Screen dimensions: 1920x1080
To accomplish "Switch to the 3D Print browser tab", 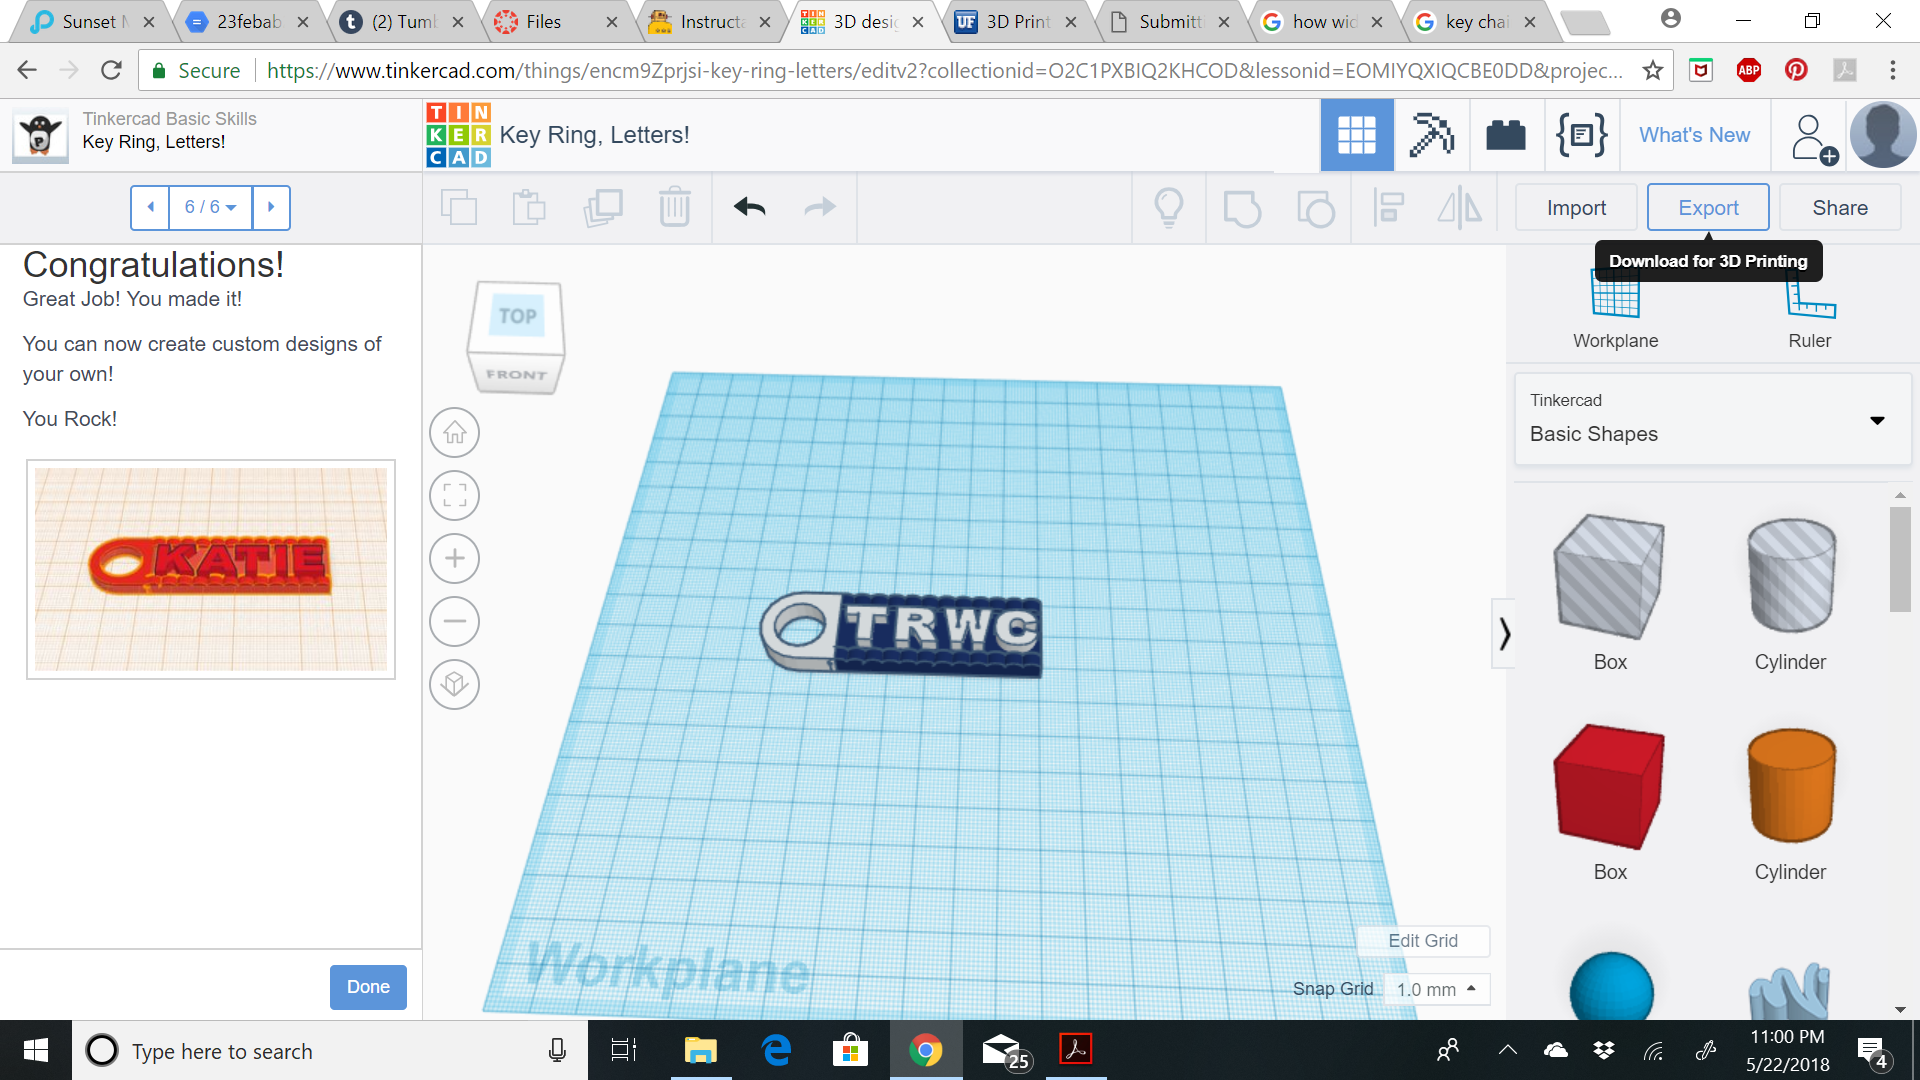I will pyautogui.click(x=1017, y=21).
